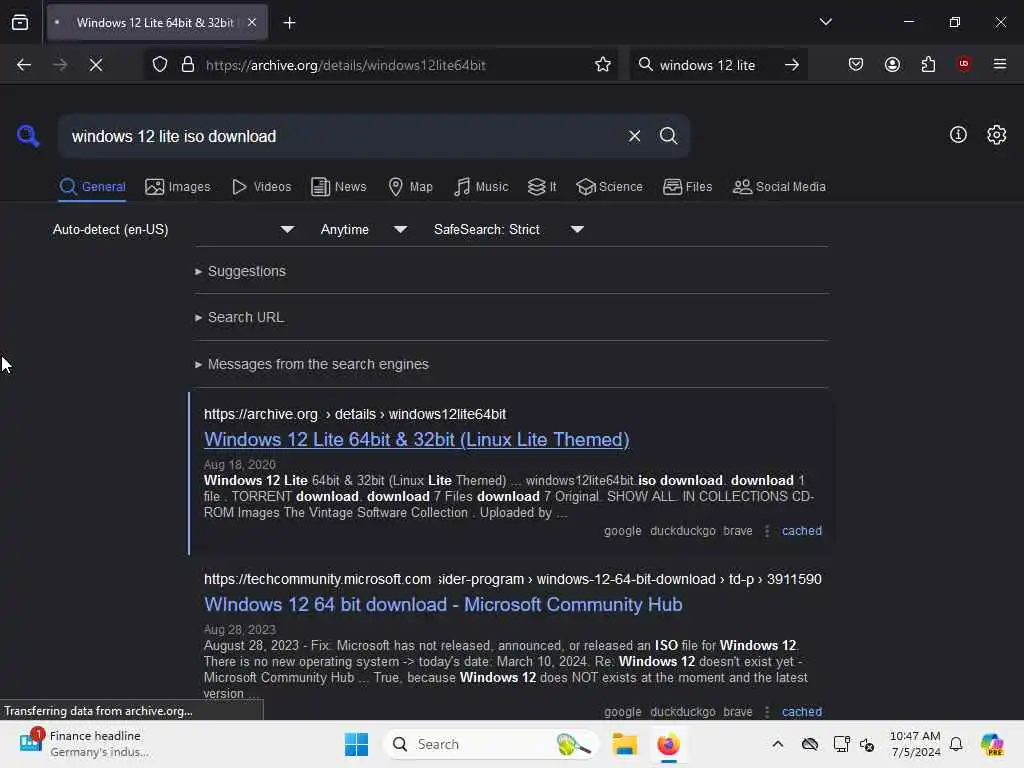This screenshot has width=1024, height=768.
Task: Submit browser search with arrow icon
Action: [x=792, y=65]
